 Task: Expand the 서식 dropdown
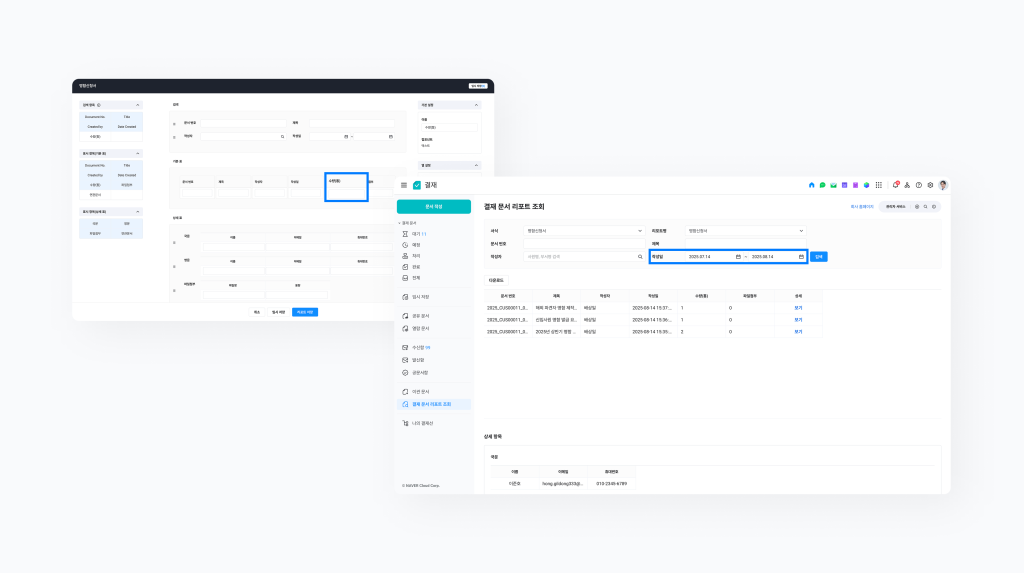[585, 231]
